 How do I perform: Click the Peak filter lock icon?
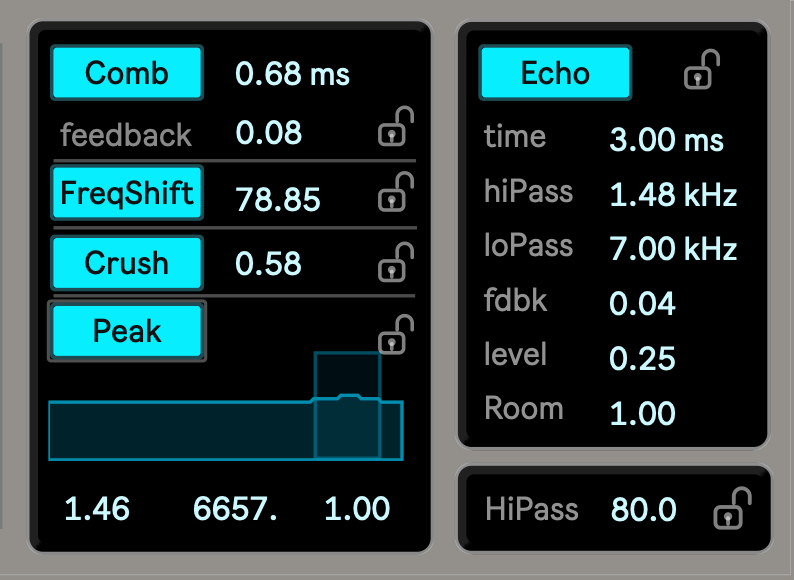point(396,334)
